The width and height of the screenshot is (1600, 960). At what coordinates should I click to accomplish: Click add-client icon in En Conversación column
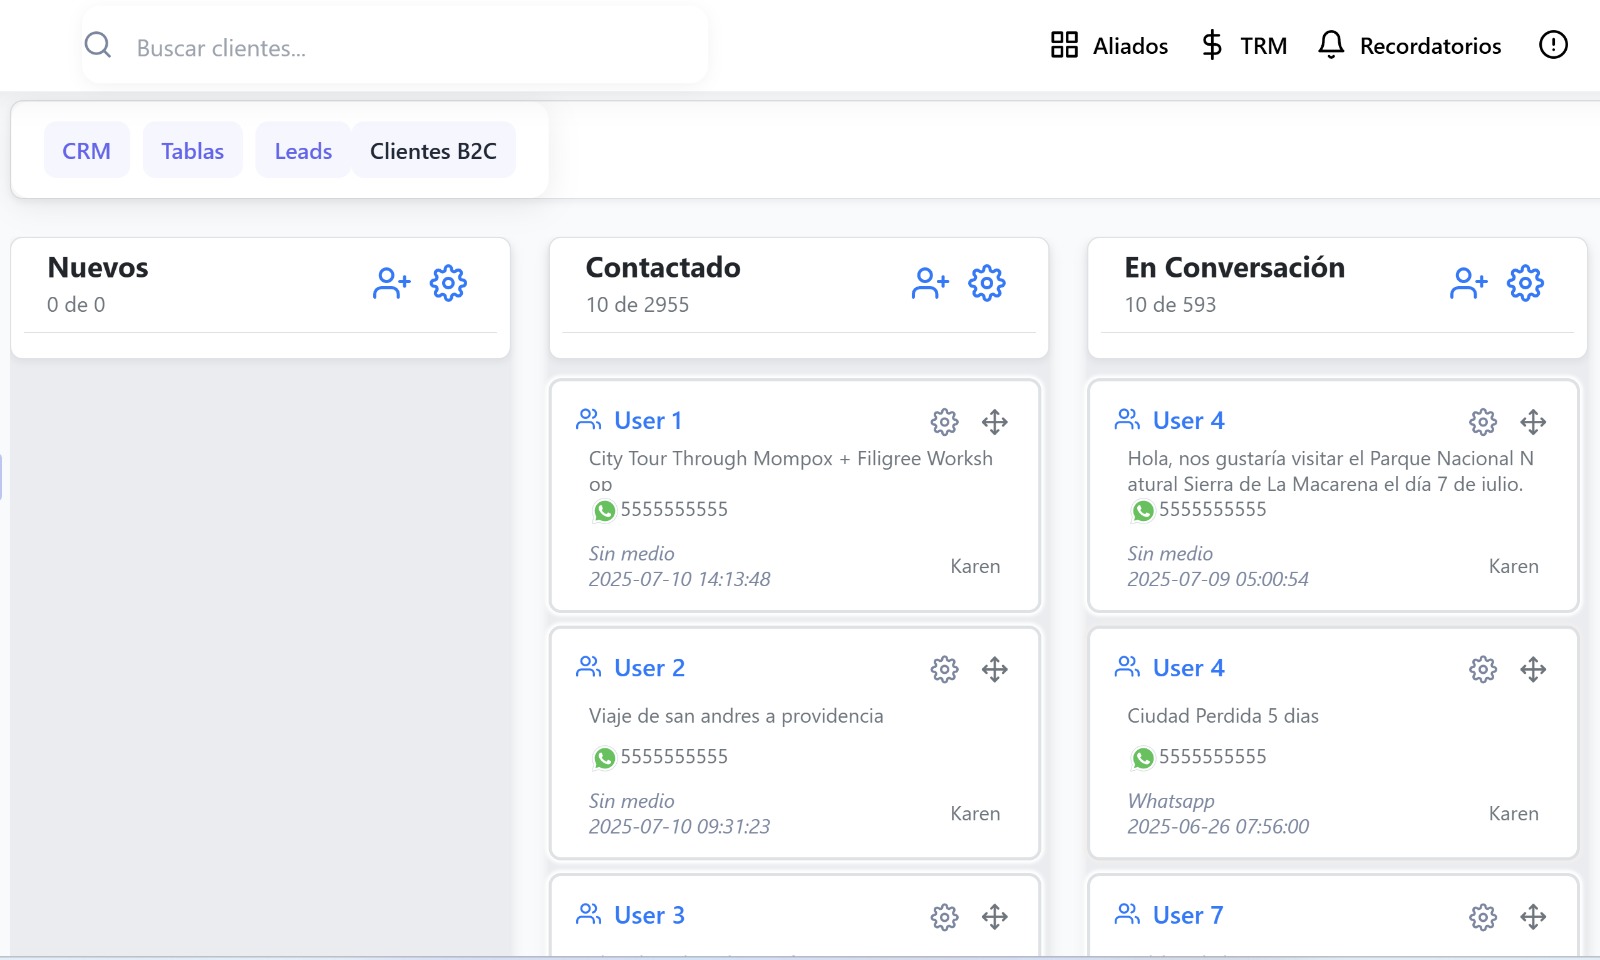(x=1468, y=284)
